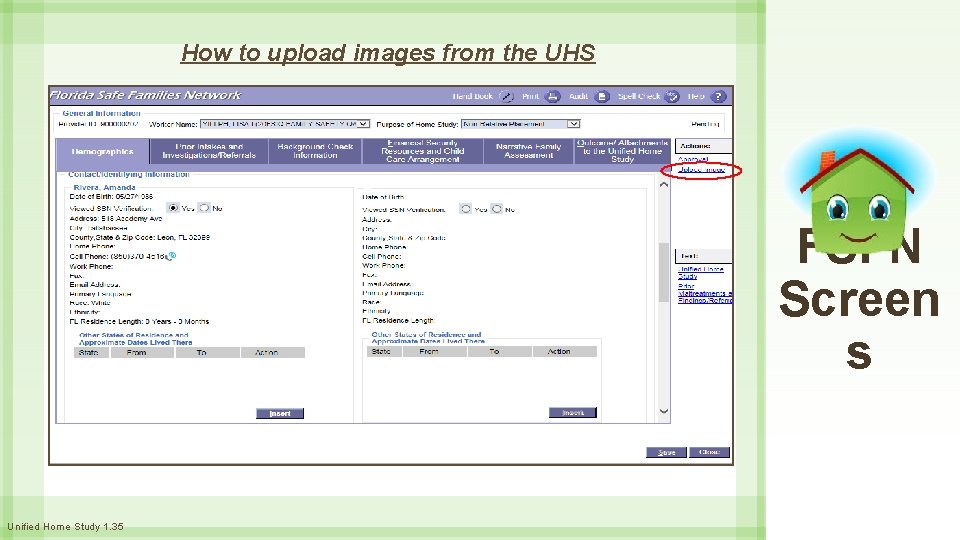Click the Hand Book label

click(x=472, y=96)
